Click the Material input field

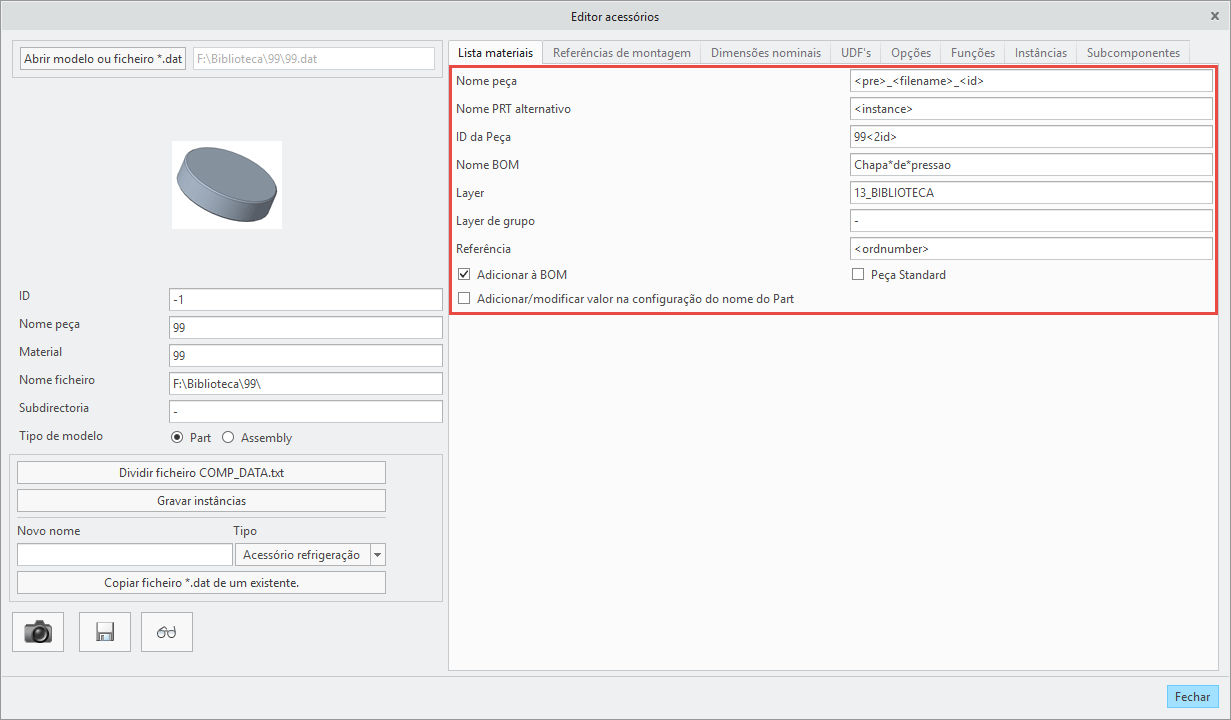click(x=305, y=356)
